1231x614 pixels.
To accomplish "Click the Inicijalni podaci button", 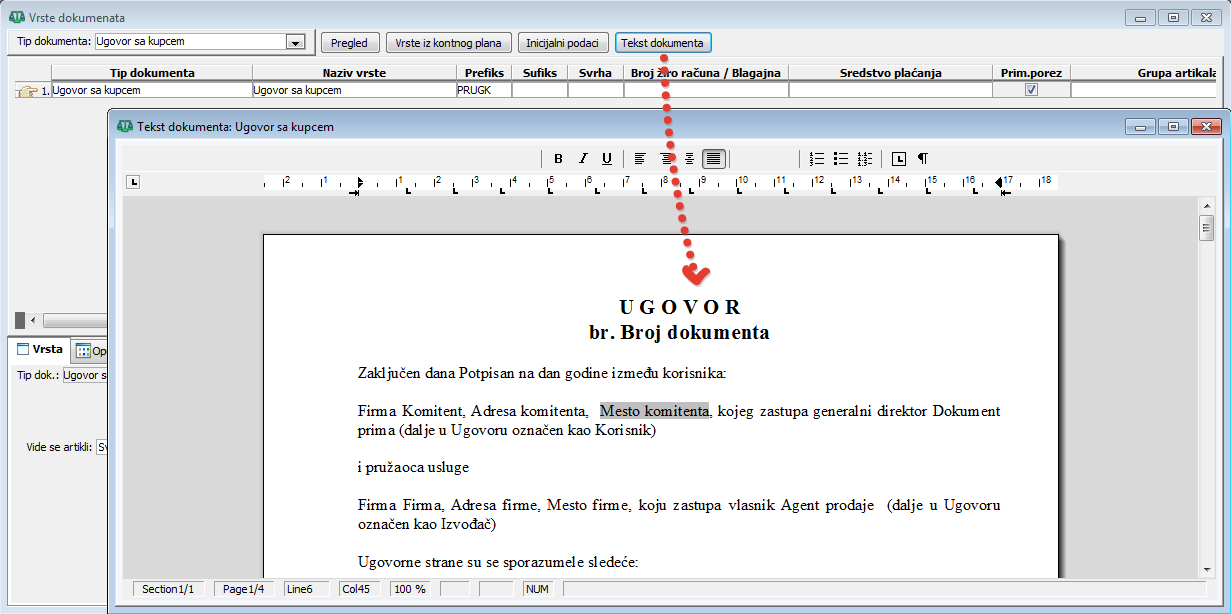I will [563, 43].
